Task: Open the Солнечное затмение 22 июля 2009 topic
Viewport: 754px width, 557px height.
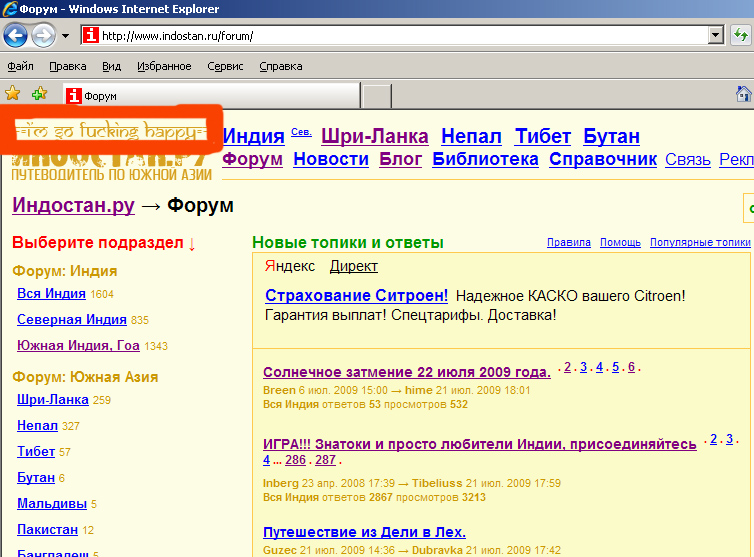Action: coord(406,372)
